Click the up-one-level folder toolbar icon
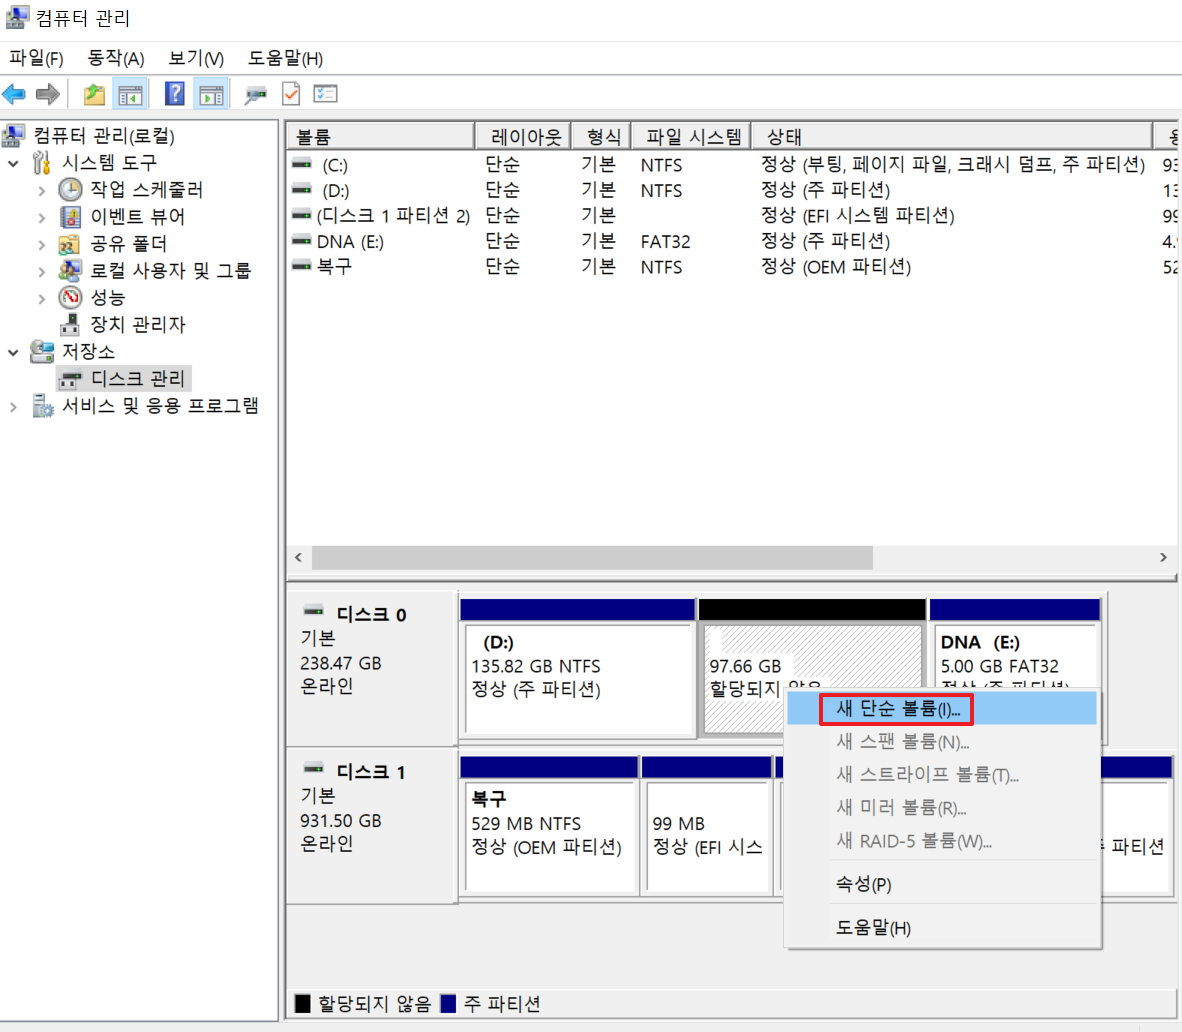The width and height of the screenshot is (1182, 1032). 94,93
